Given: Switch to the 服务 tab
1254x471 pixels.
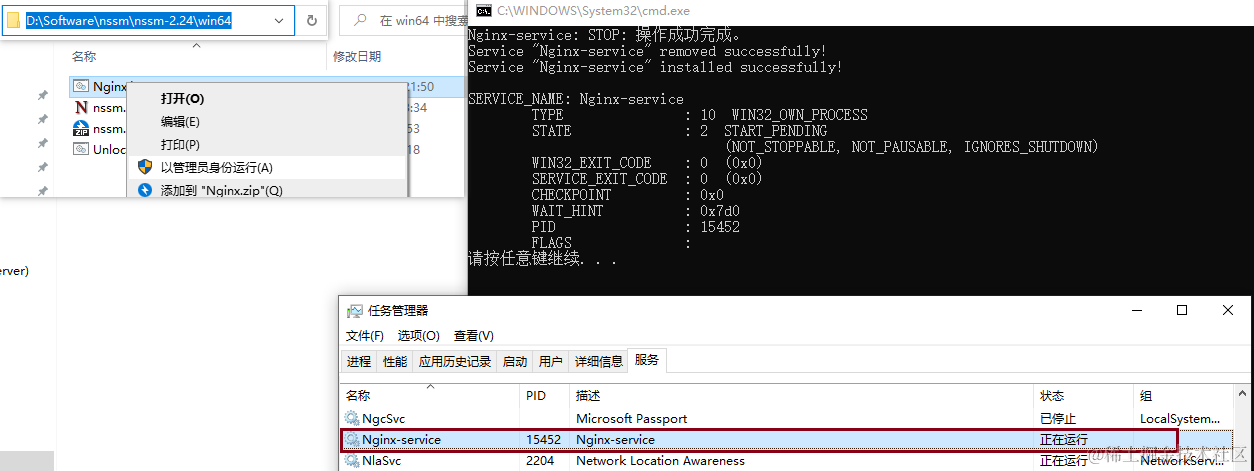Looking at the screenshot, I should point(647,360).
